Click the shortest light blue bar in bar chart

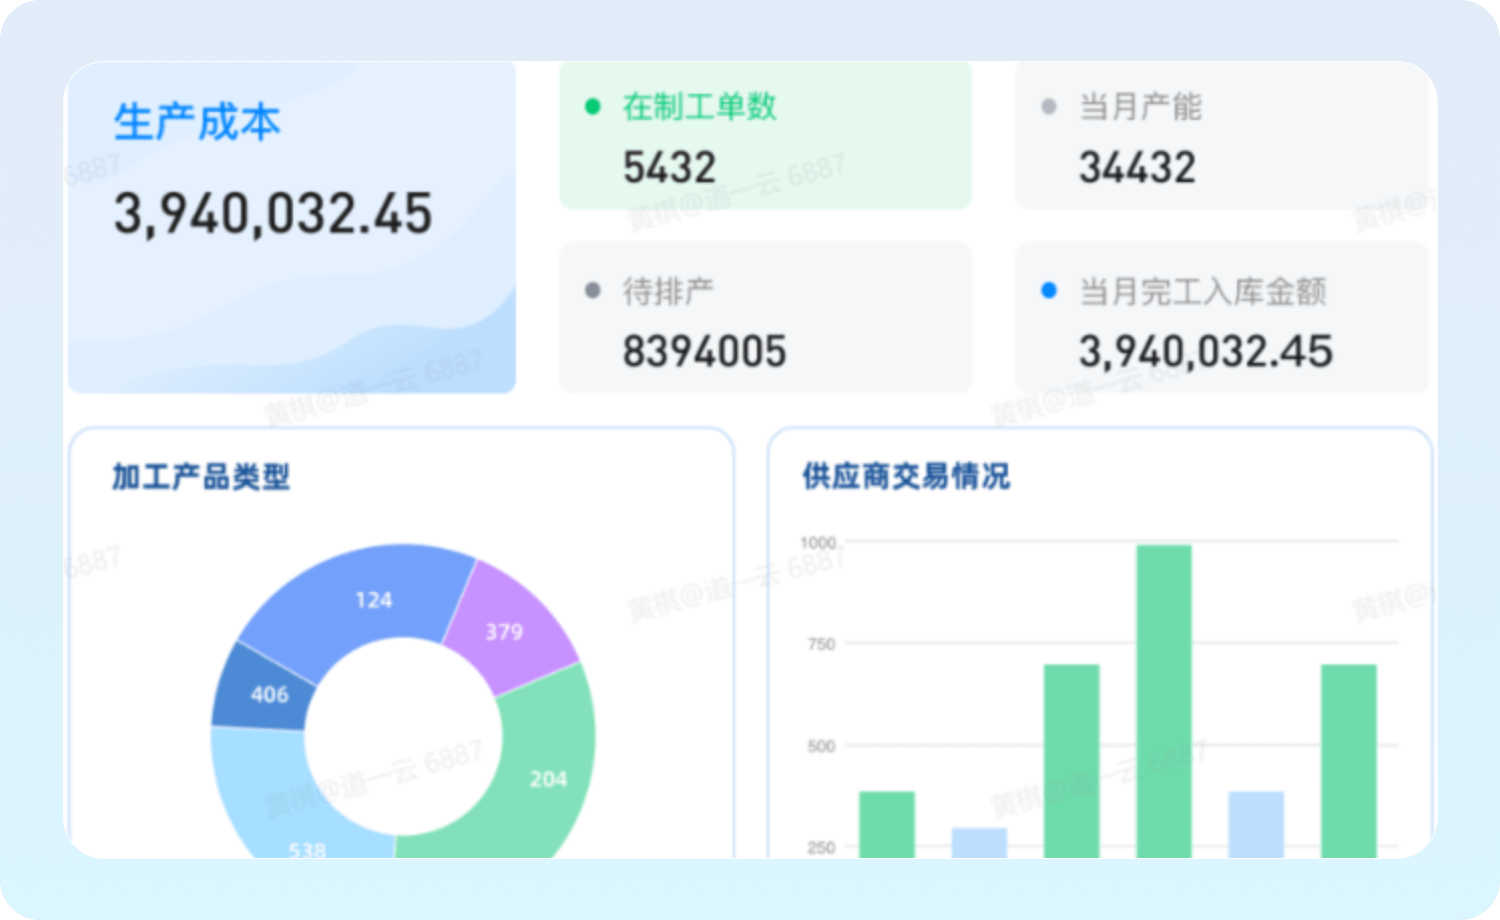pos(979,842)
